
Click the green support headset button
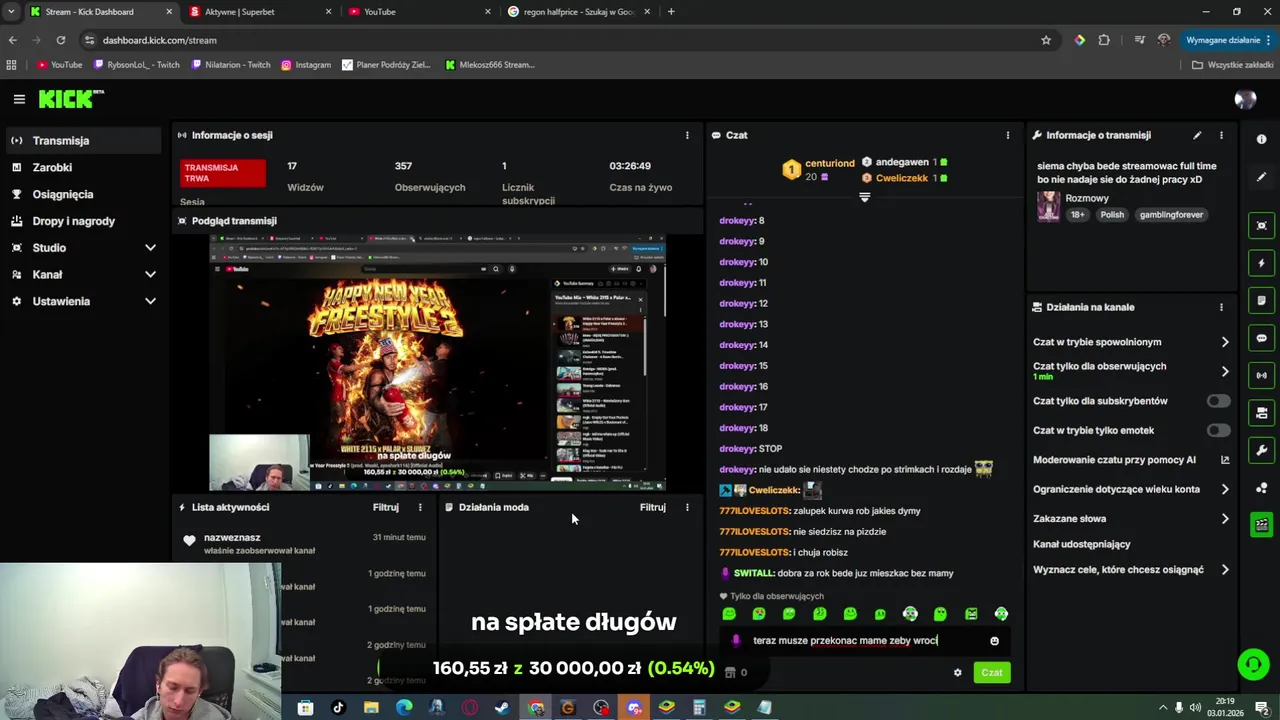click(x=1253, y=664)
